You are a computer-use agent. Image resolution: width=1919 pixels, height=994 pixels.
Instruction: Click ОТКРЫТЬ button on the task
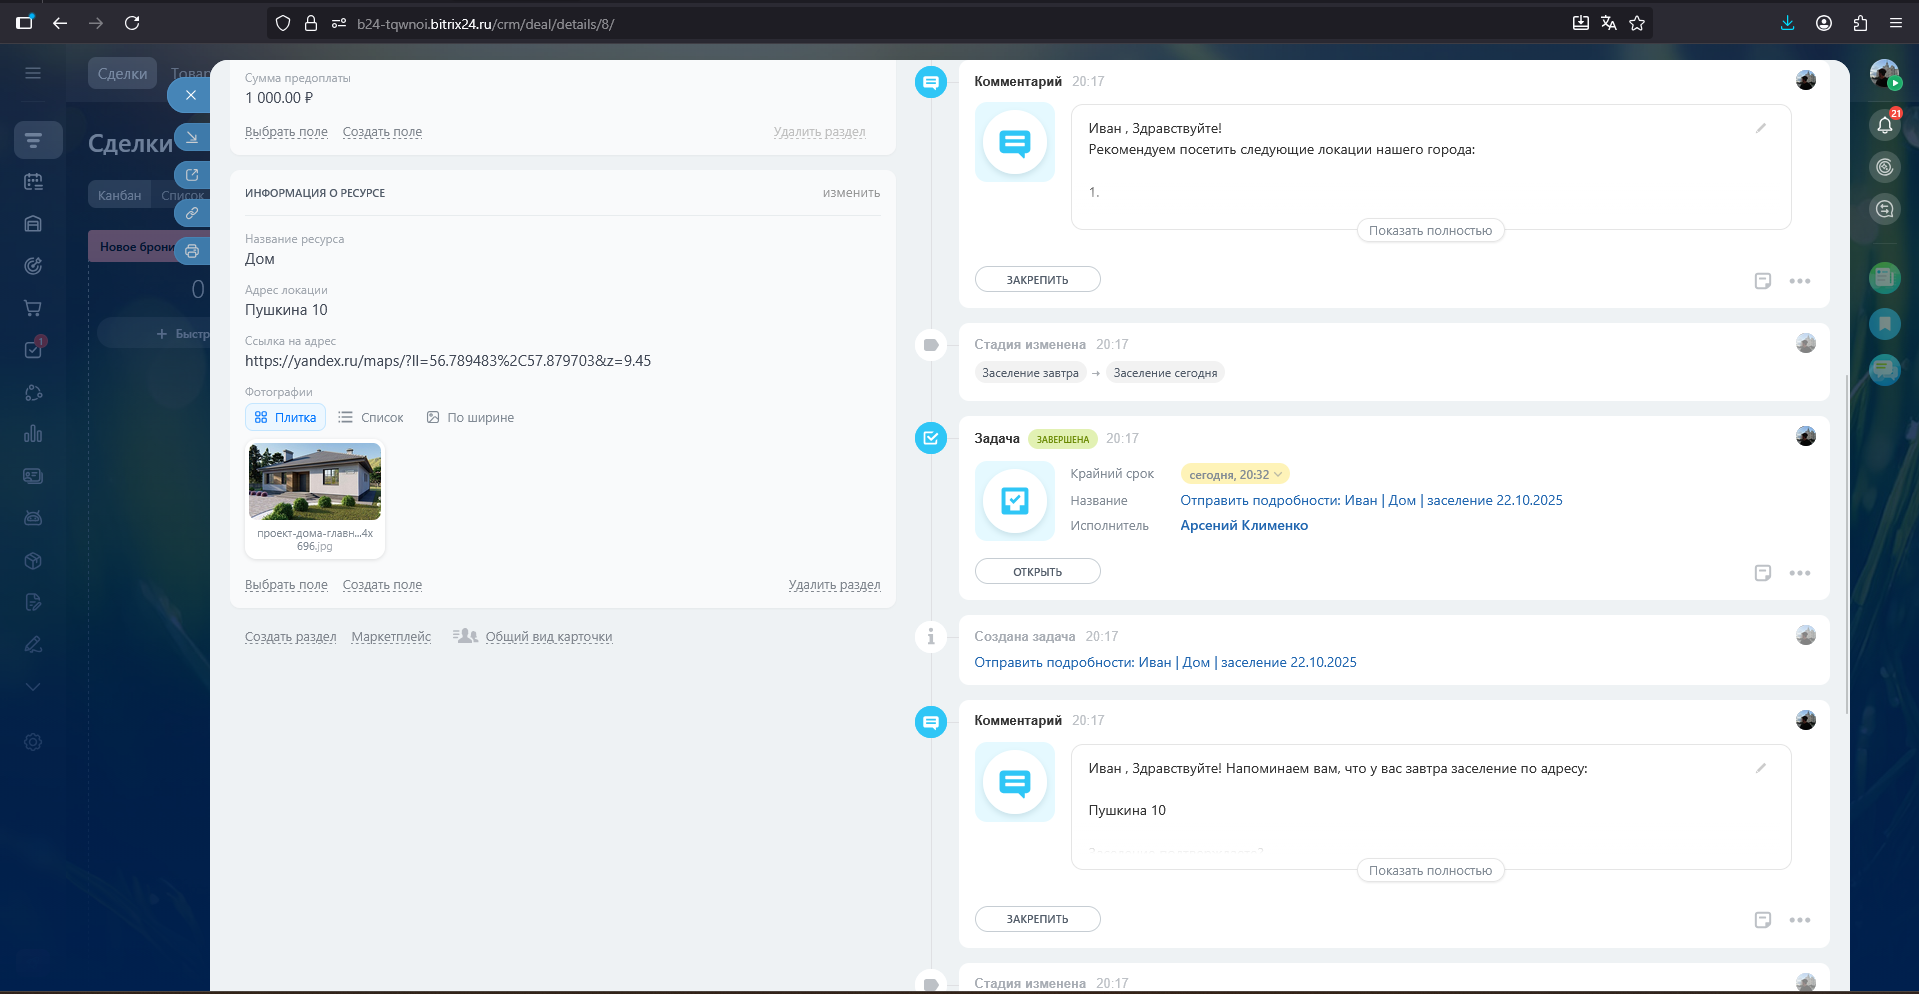(x=1037, y=571)
